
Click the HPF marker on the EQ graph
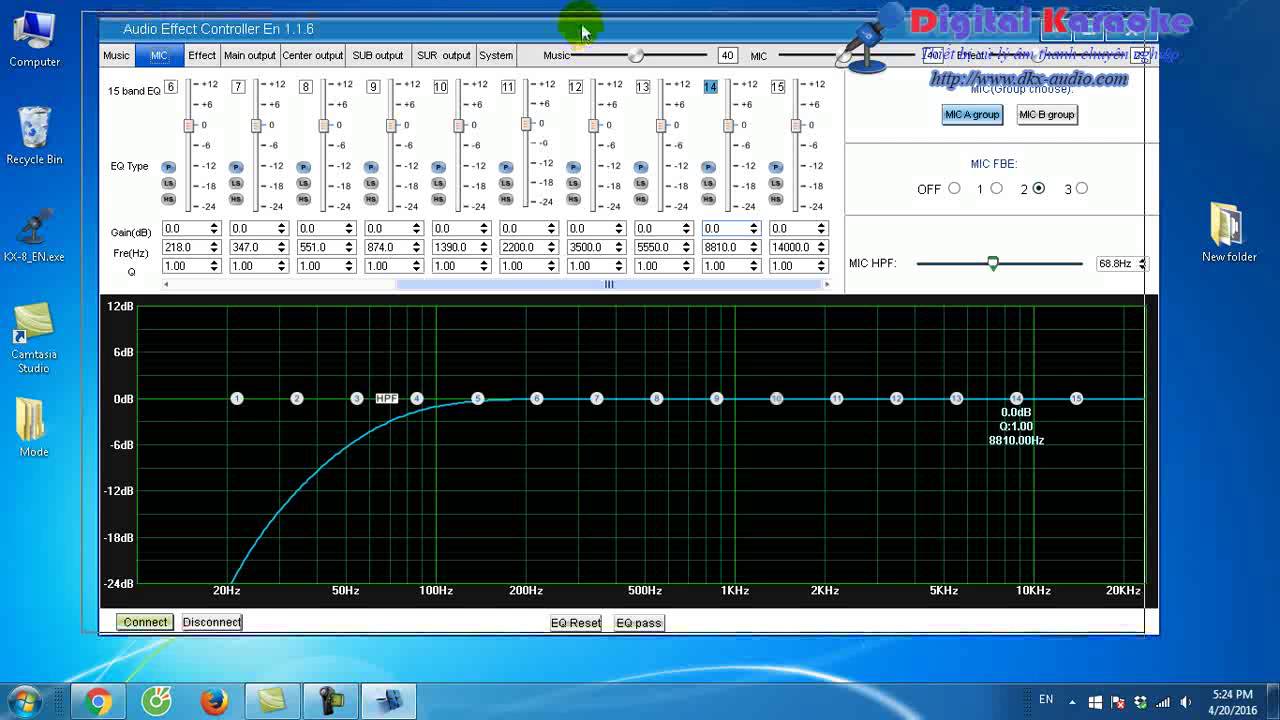[x=386, y=398]
